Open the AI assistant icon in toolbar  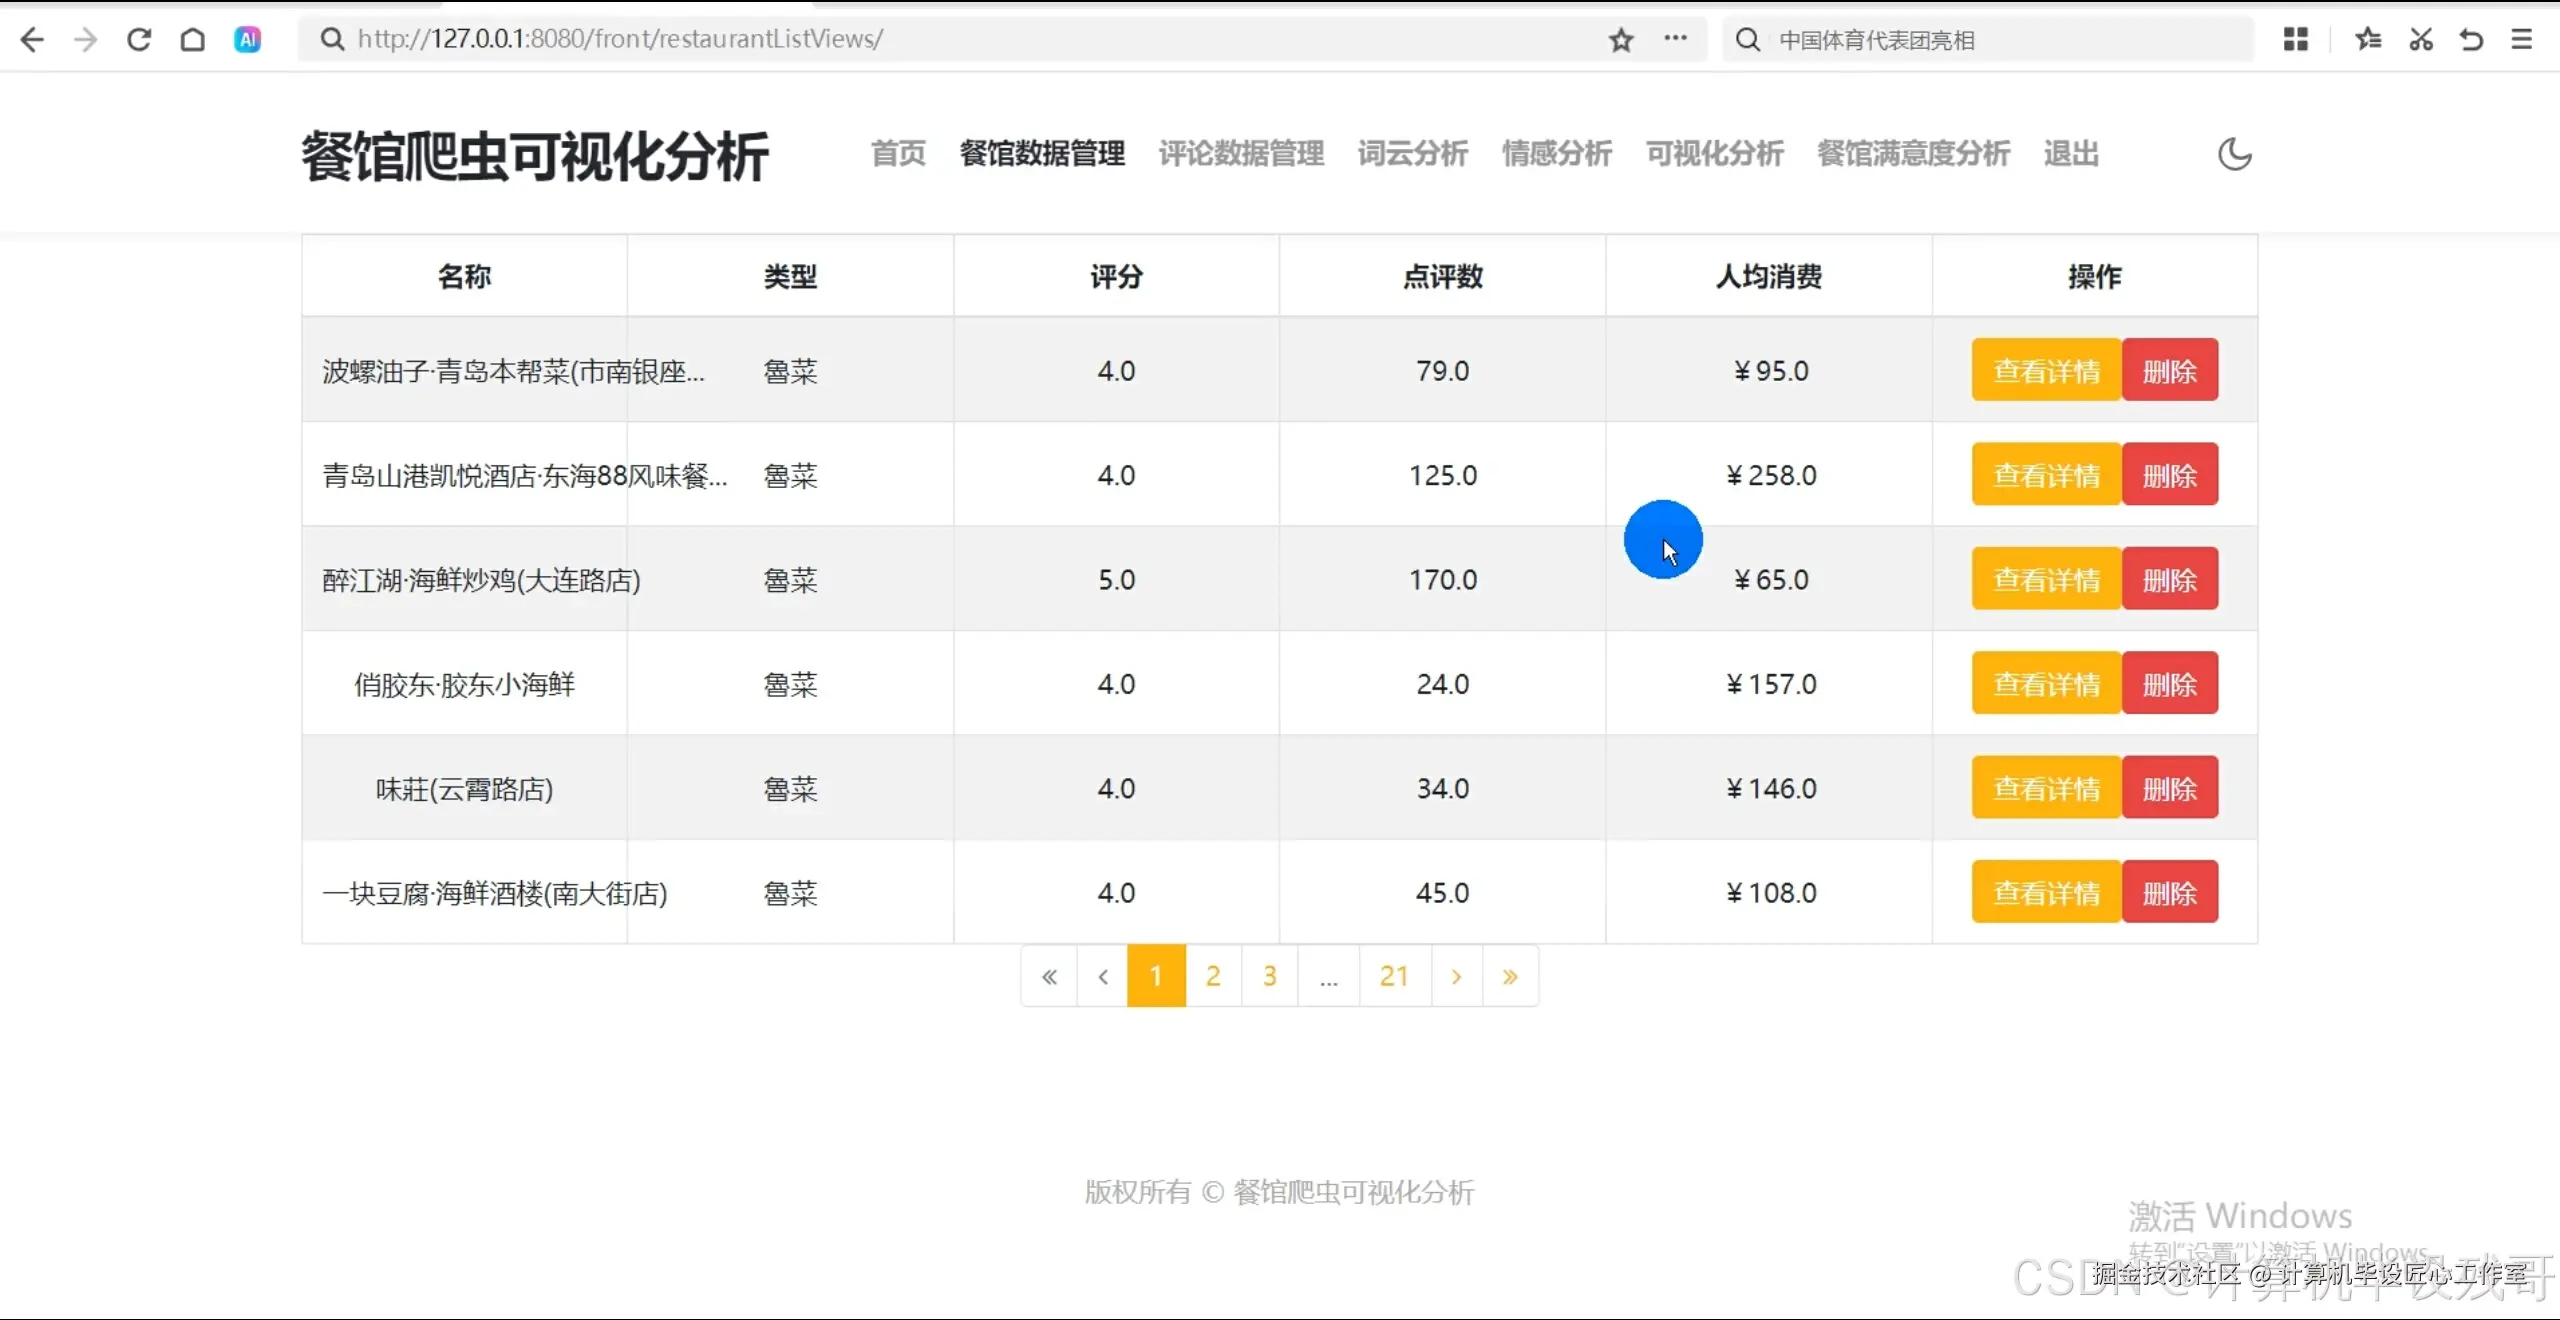tap(247, 39)
